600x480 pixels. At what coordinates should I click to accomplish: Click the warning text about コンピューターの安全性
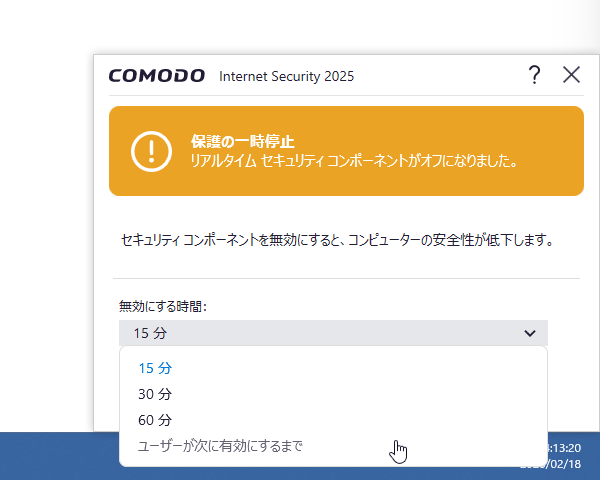337,240
